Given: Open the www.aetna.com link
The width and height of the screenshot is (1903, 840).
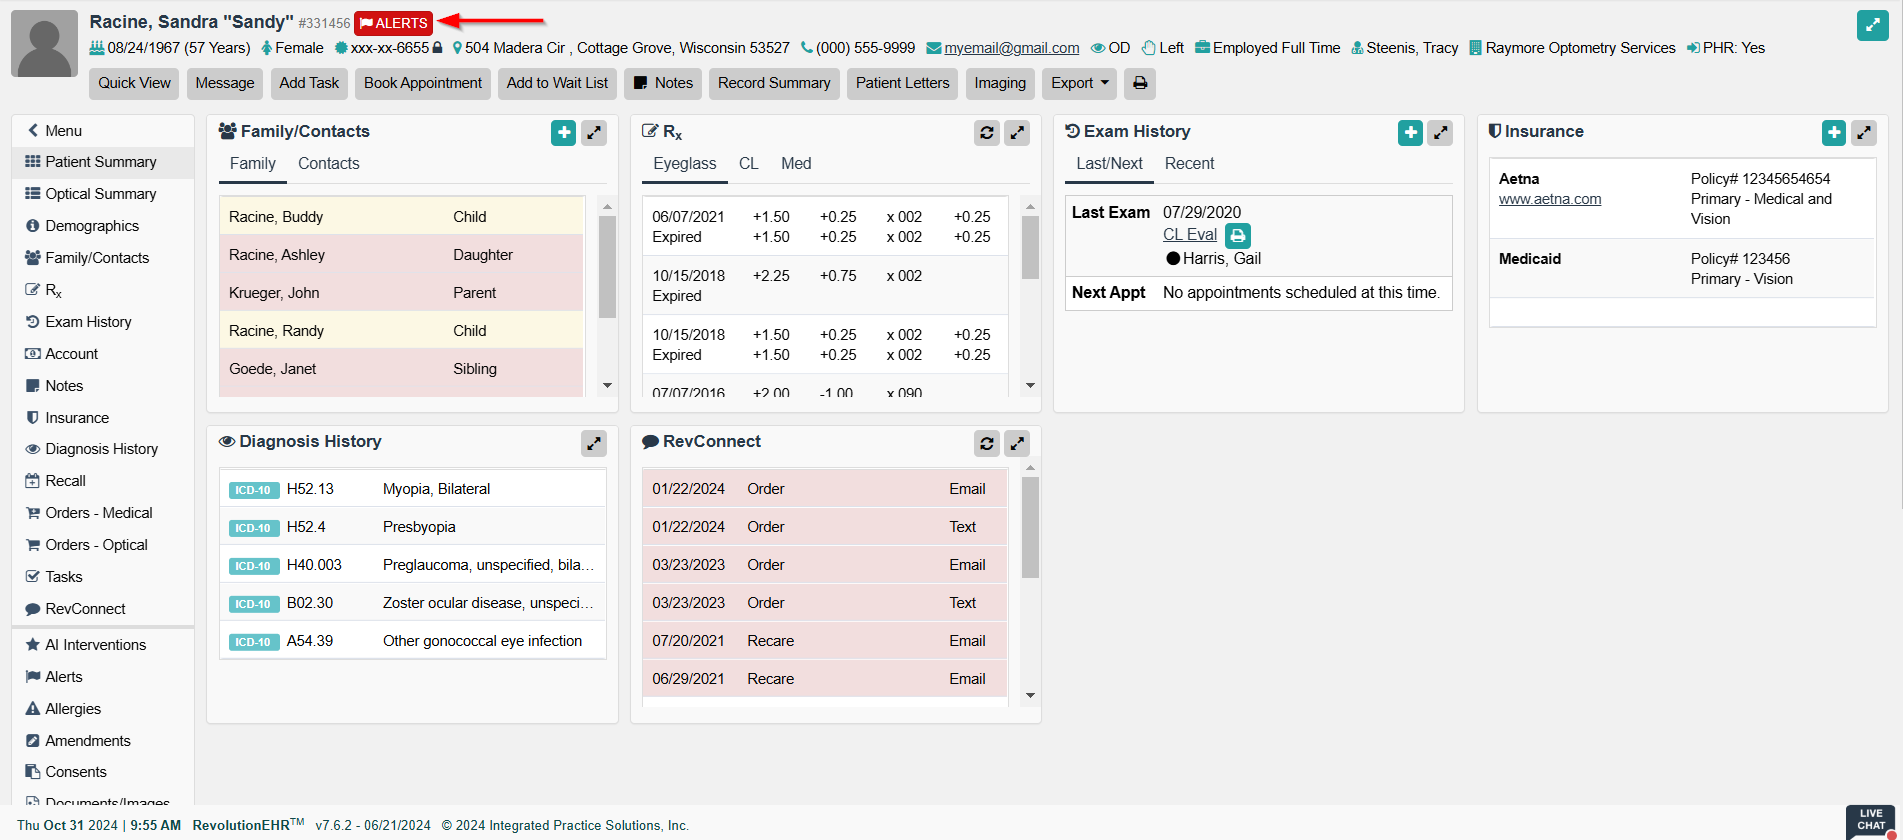Looking at the screenshot, I should click(1549, 199).
